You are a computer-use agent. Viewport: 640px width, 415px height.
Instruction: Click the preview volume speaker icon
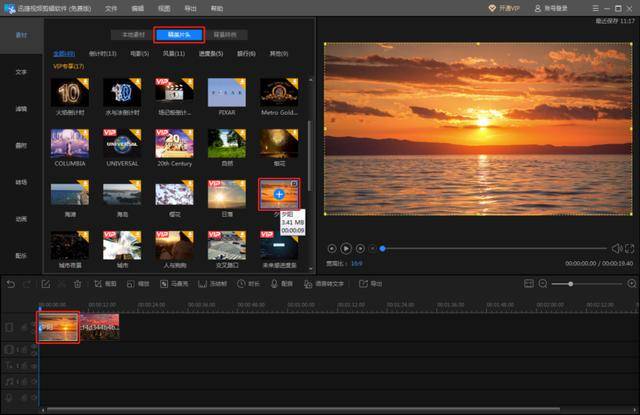pos(617,248)
